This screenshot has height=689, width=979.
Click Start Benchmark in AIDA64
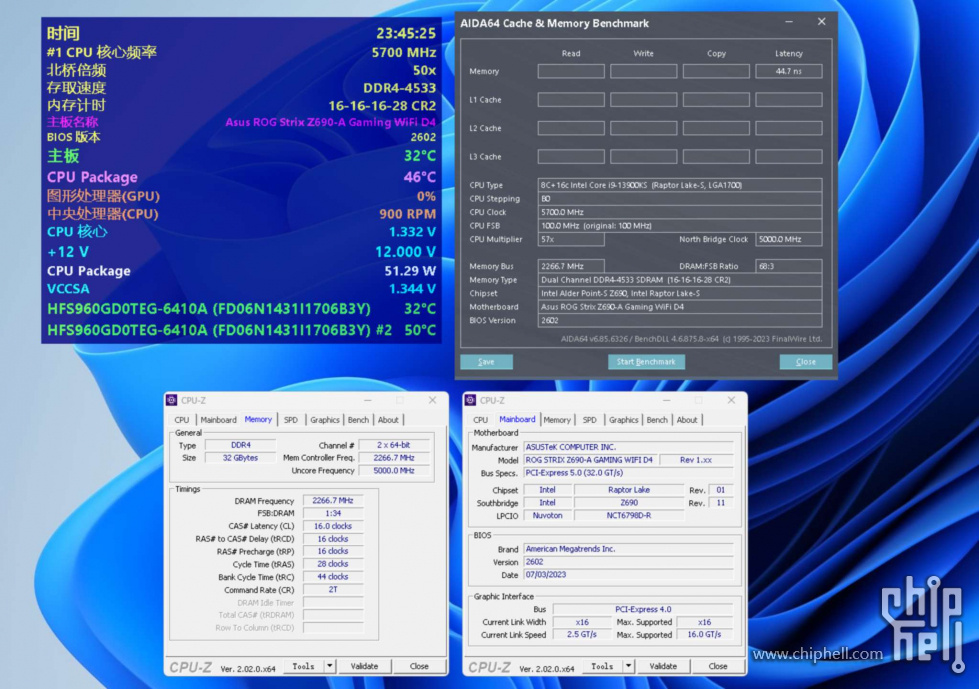(646, 362)
